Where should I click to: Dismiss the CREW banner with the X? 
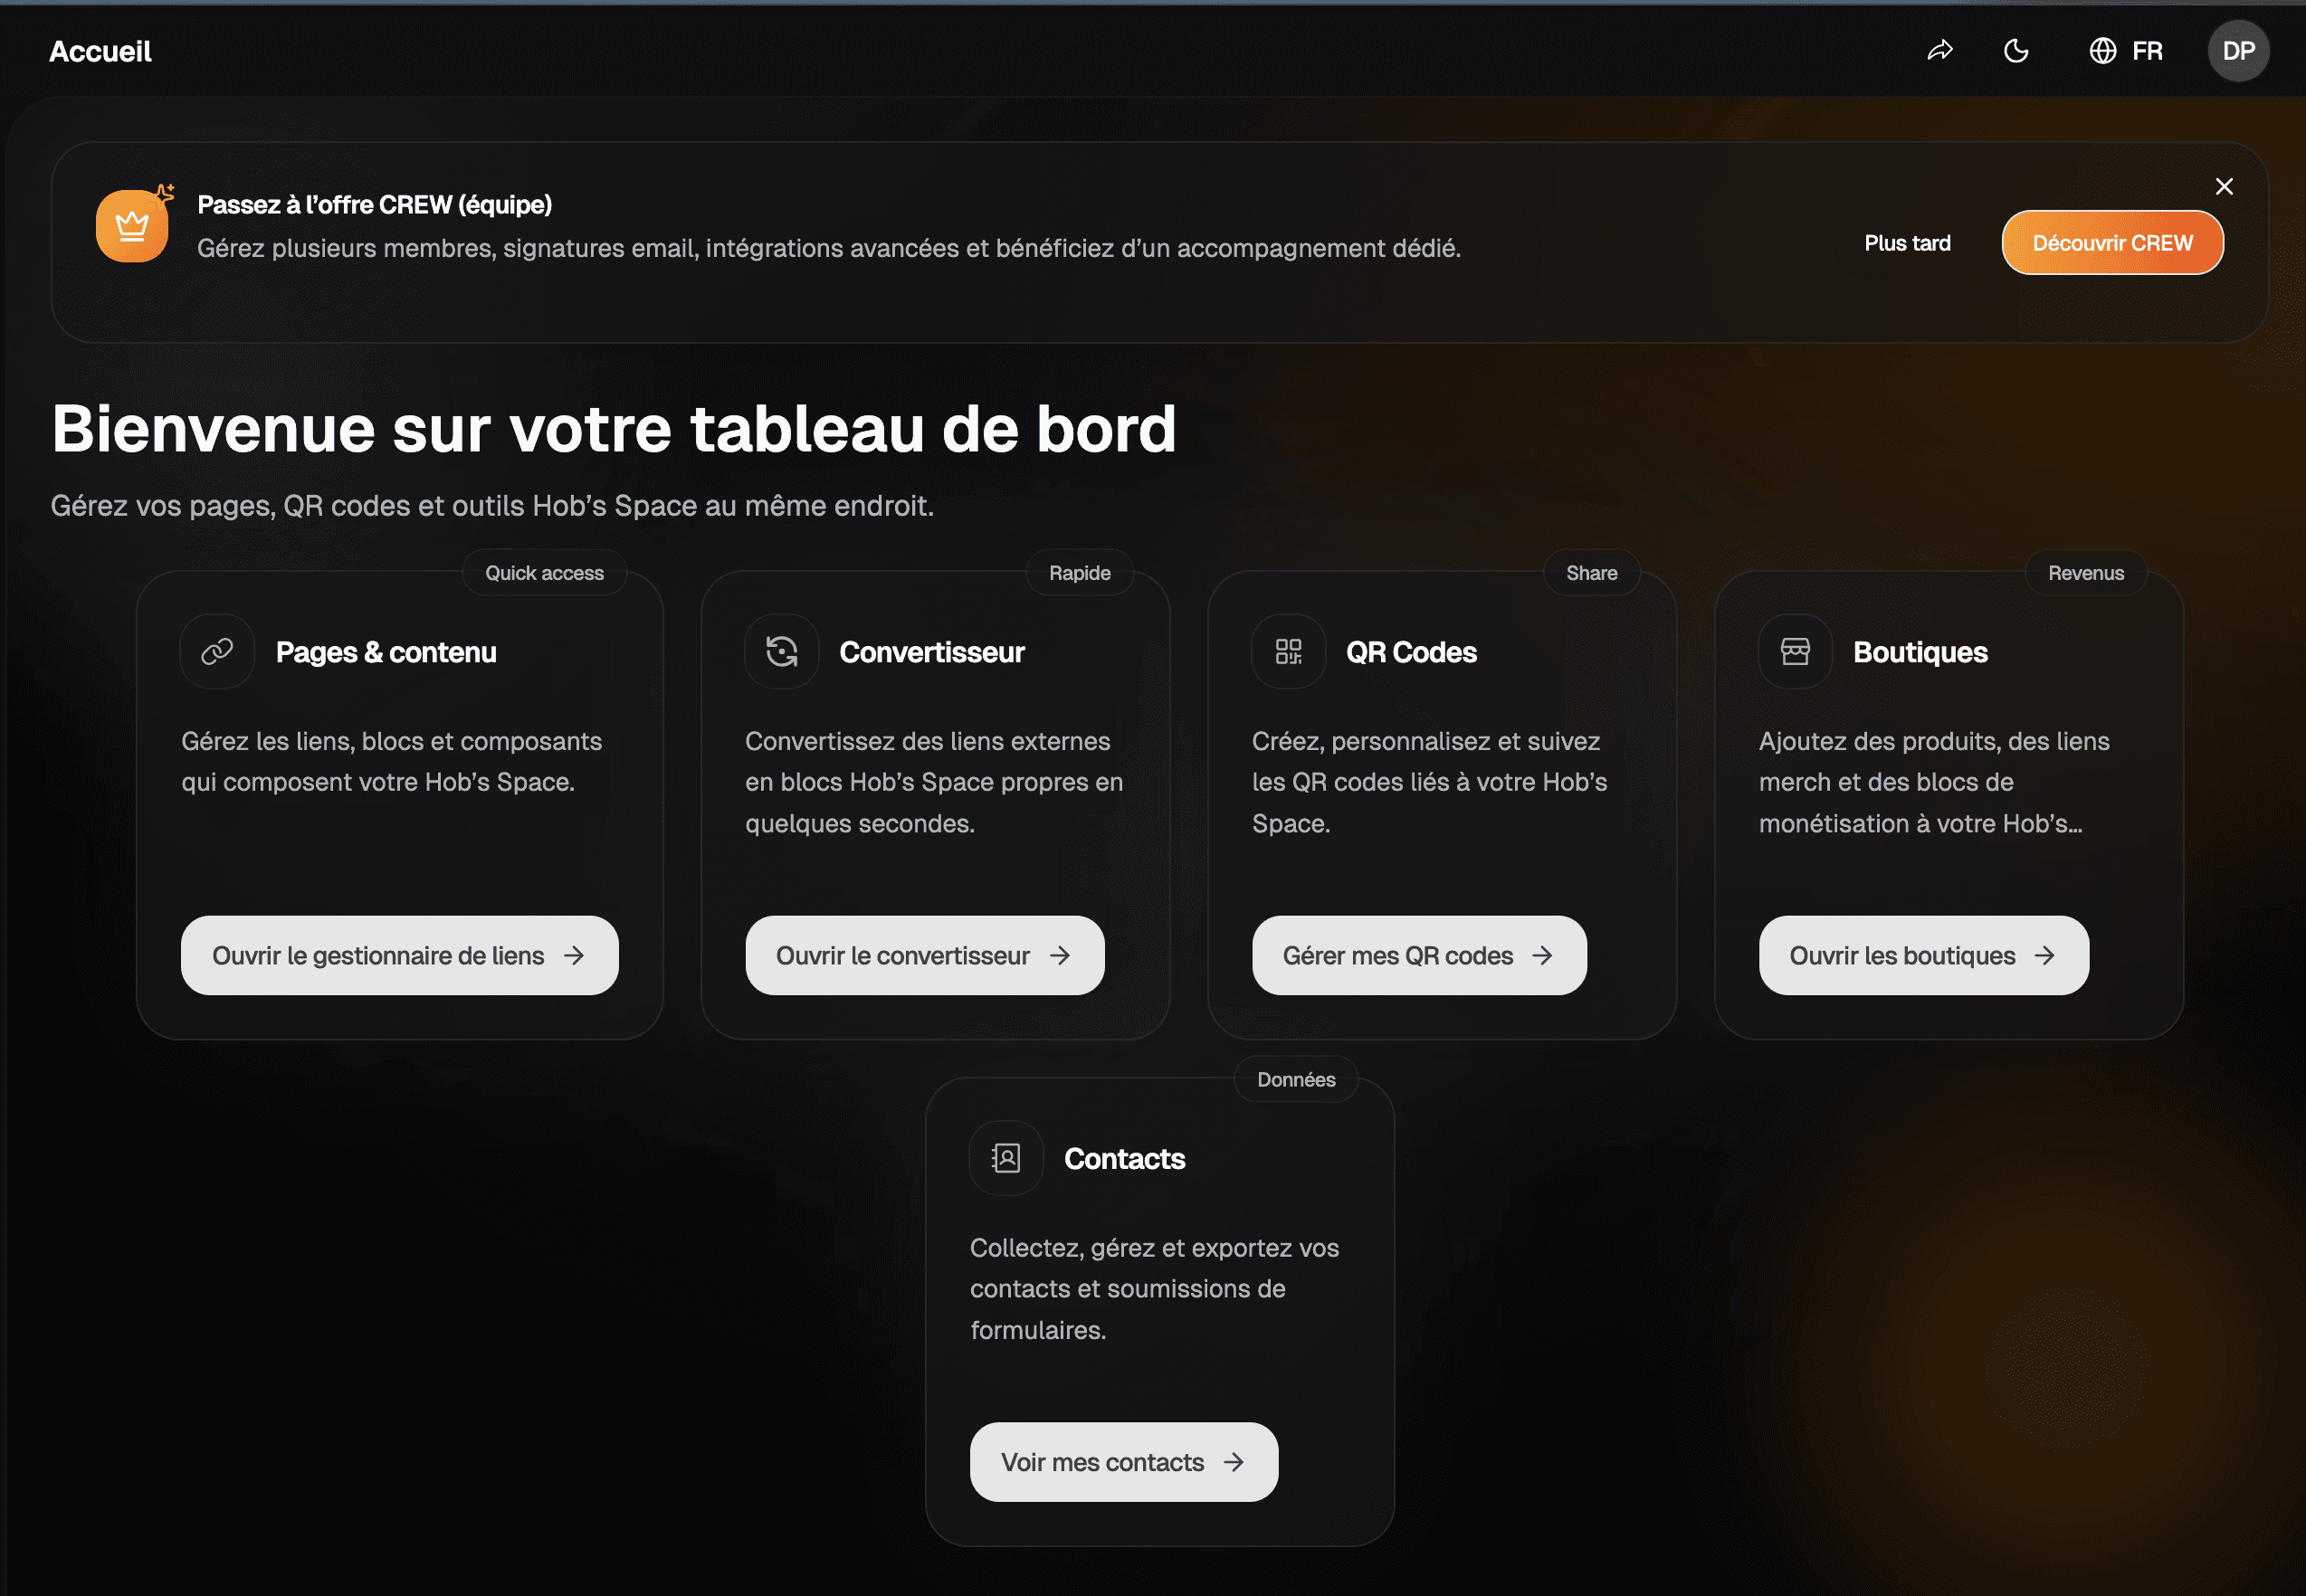click(2224, 186)
